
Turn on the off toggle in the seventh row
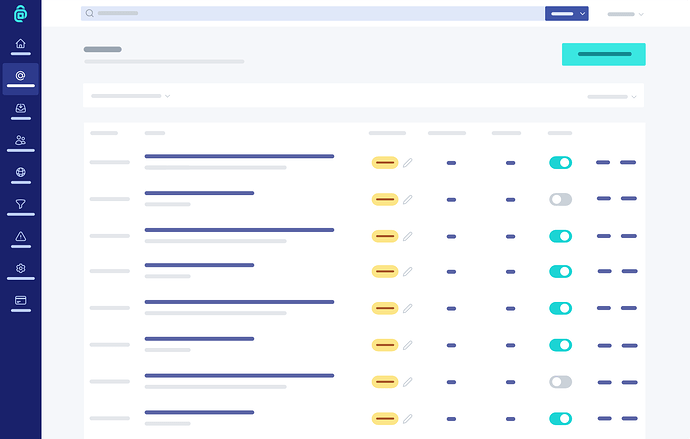pos(560,382)
